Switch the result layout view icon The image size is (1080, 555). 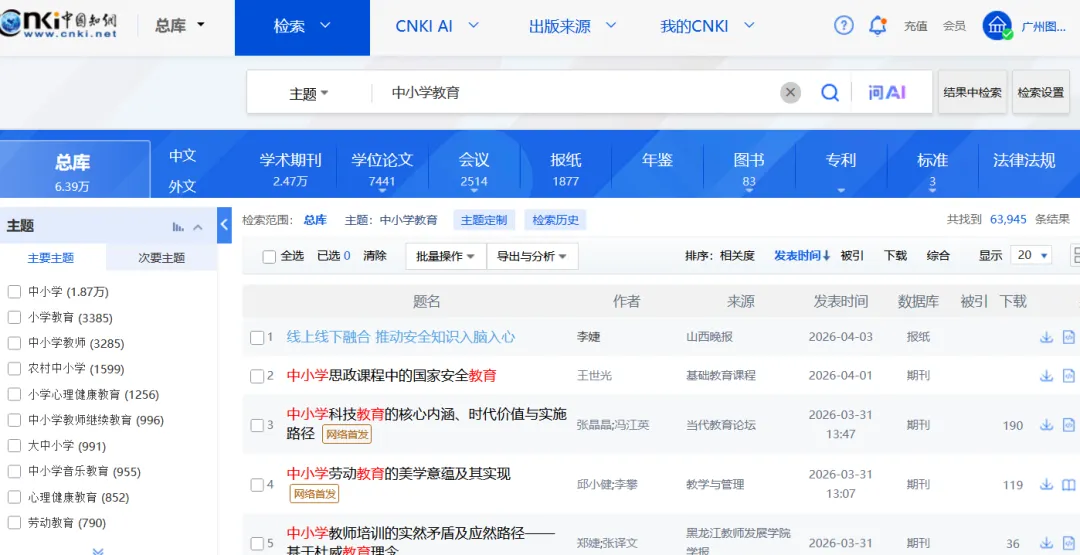pyautogui.click(x=1075, y=255)
